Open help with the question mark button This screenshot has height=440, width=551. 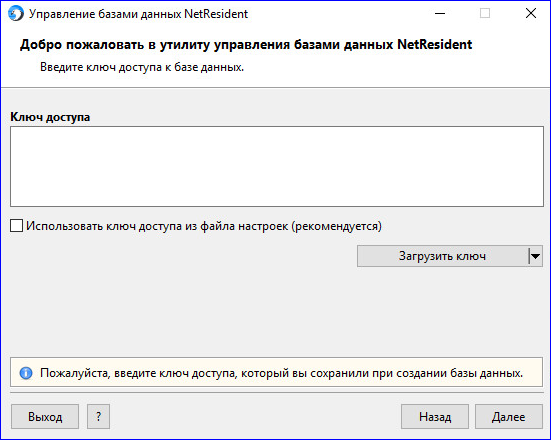pyautogui.click(x=98, y=416)
